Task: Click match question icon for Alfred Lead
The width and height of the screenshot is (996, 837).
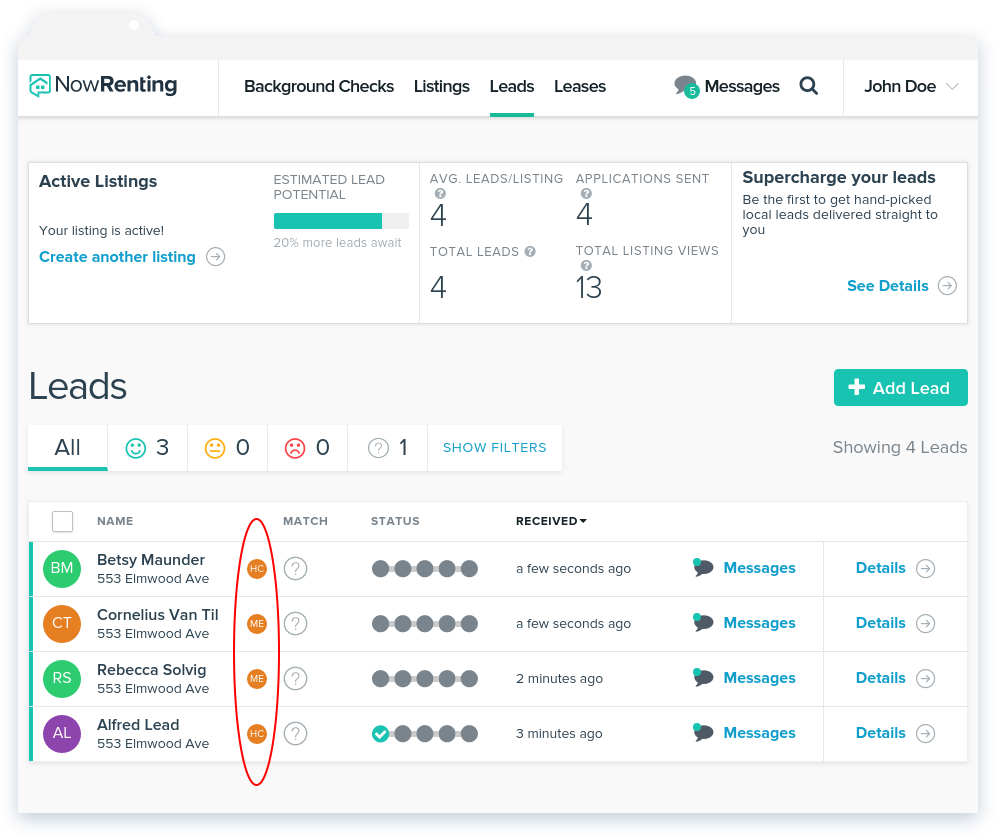Action: point(295,733)
